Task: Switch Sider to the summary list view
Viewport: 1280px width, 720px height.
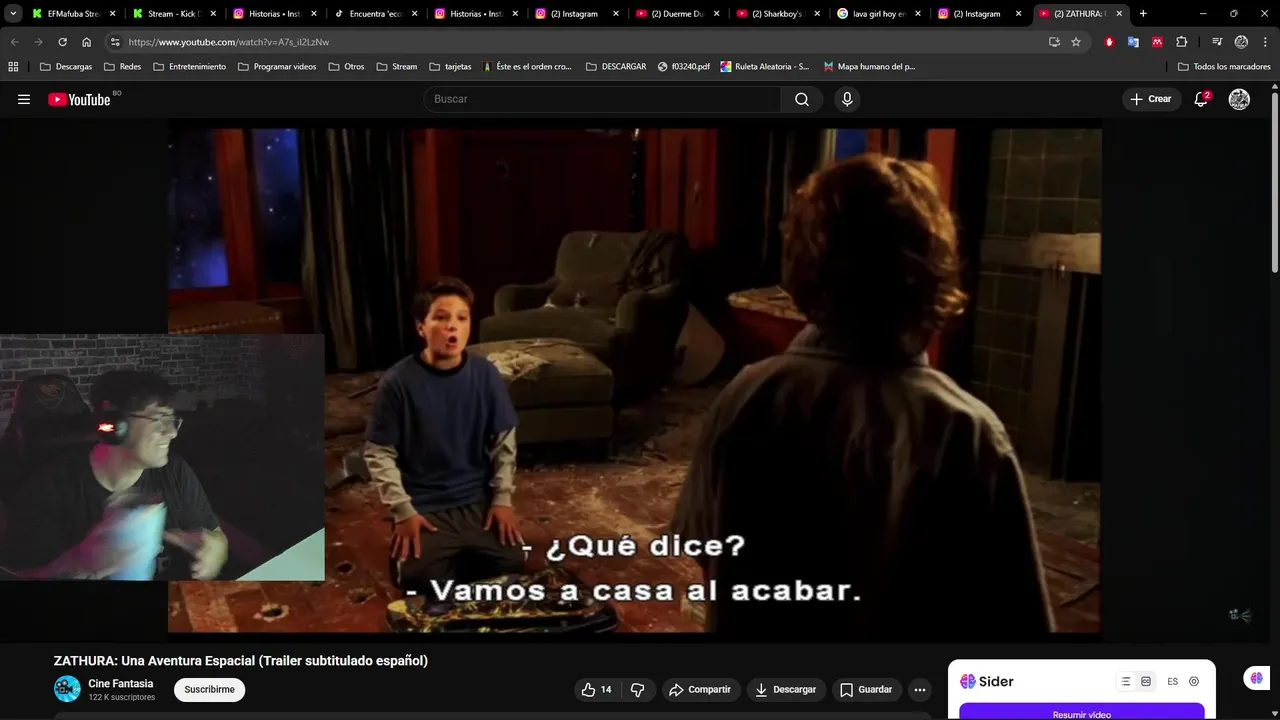Action: click(x=1126, y=681)
